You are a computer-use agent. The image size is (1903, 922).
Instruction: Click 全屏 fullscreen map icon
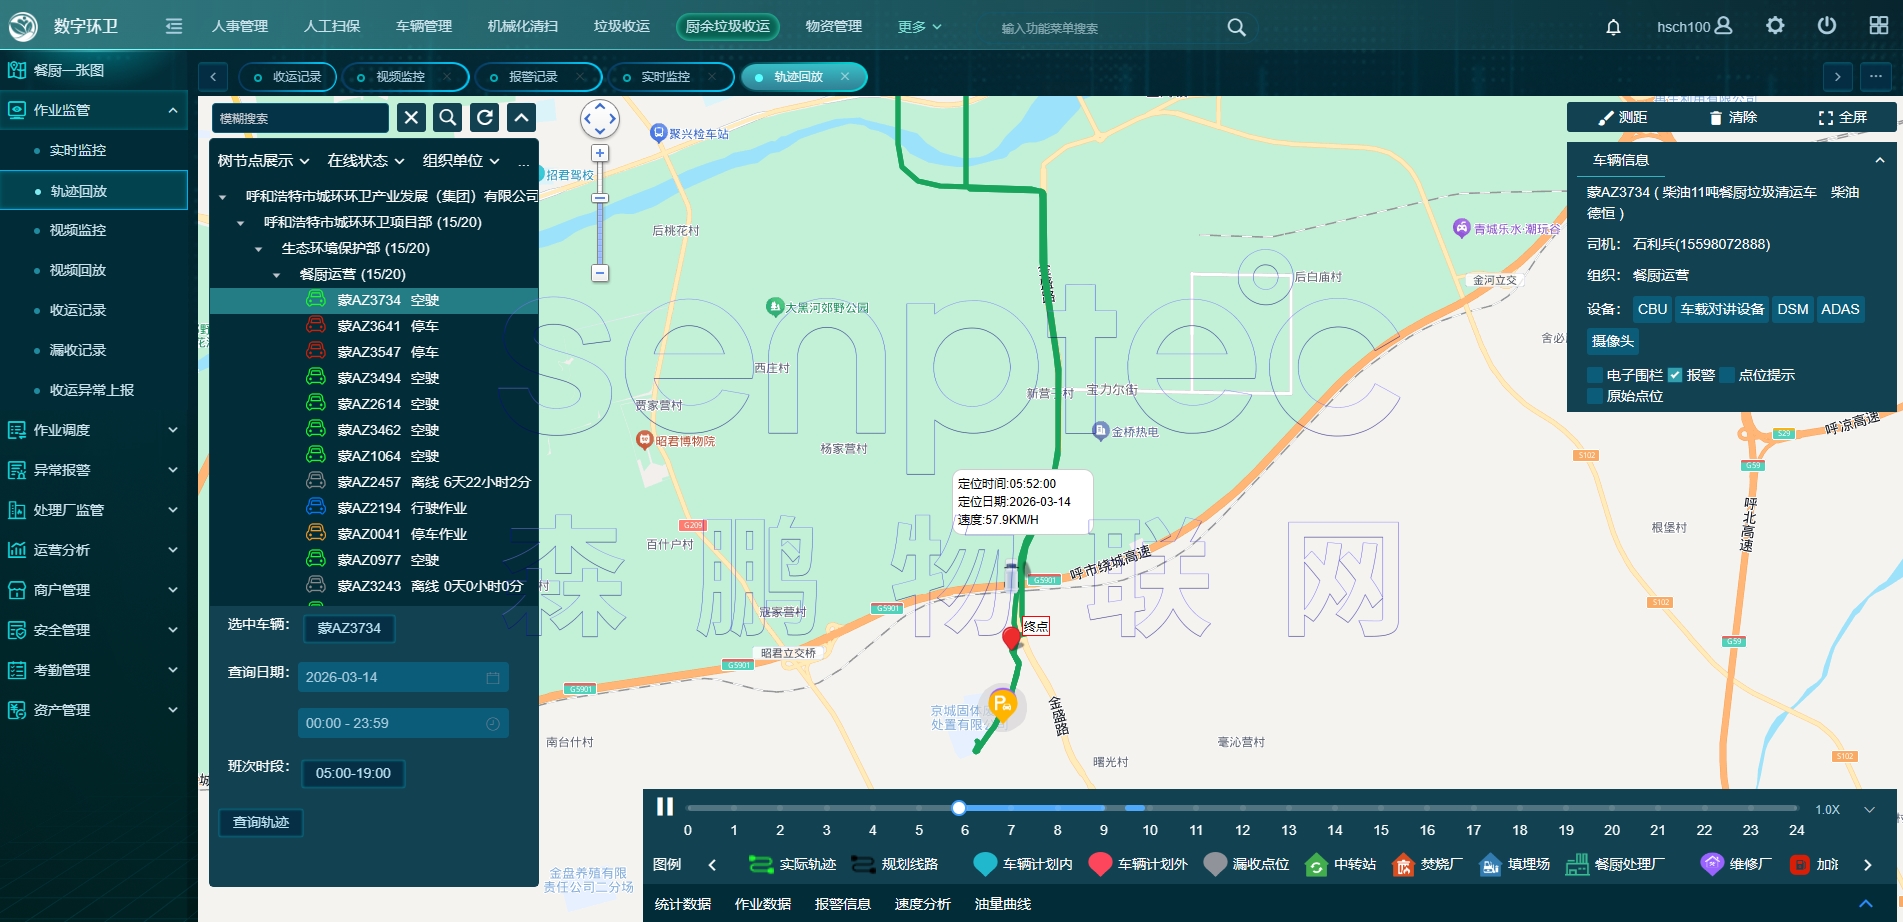(x=1842, y=117)
